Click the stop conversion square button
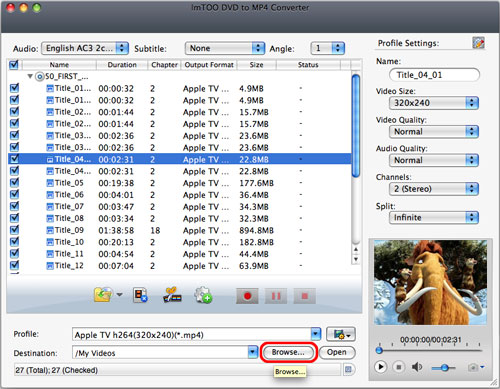500x389 pixels. coord(305,296)
